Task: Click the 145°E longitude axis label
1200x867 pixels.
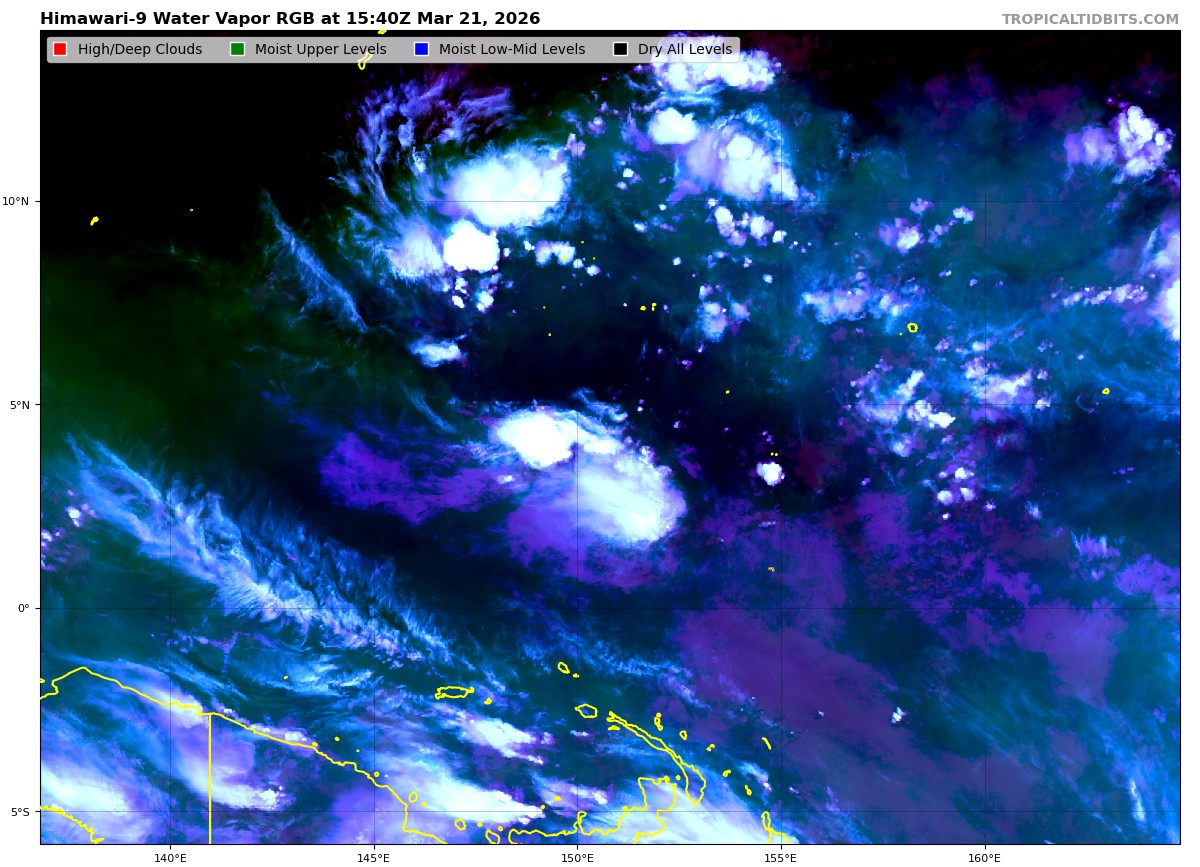Action: point(374,858)
